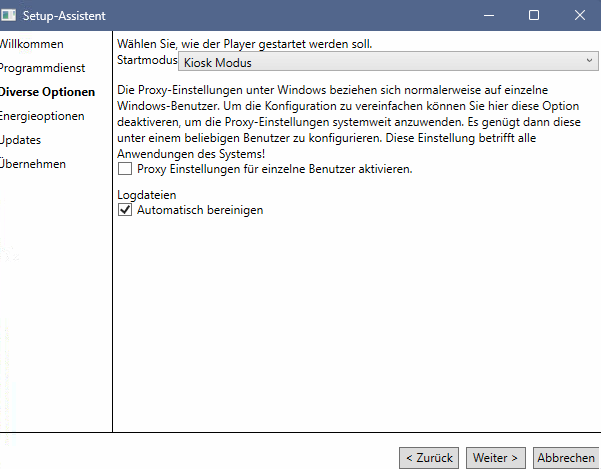Click the Setup-Assistent app icon in title bar
The height and width of the screenshot is (469, 601).
(8, 15)
